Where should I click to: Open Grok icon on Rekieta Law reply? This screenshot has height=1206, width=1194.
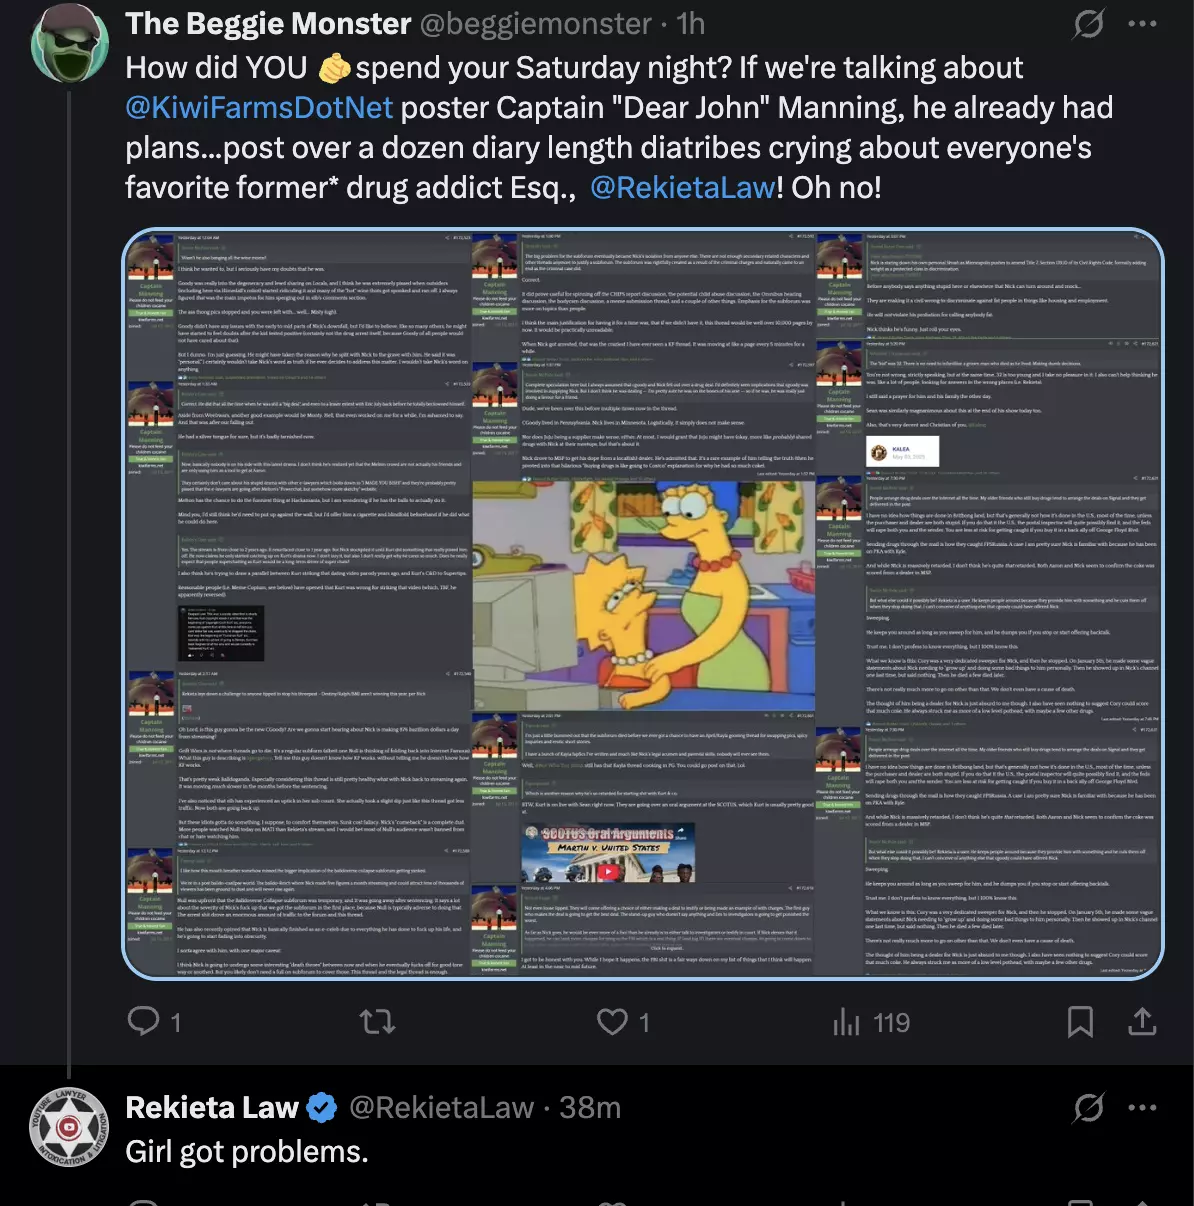(x=1089, y=1107)
